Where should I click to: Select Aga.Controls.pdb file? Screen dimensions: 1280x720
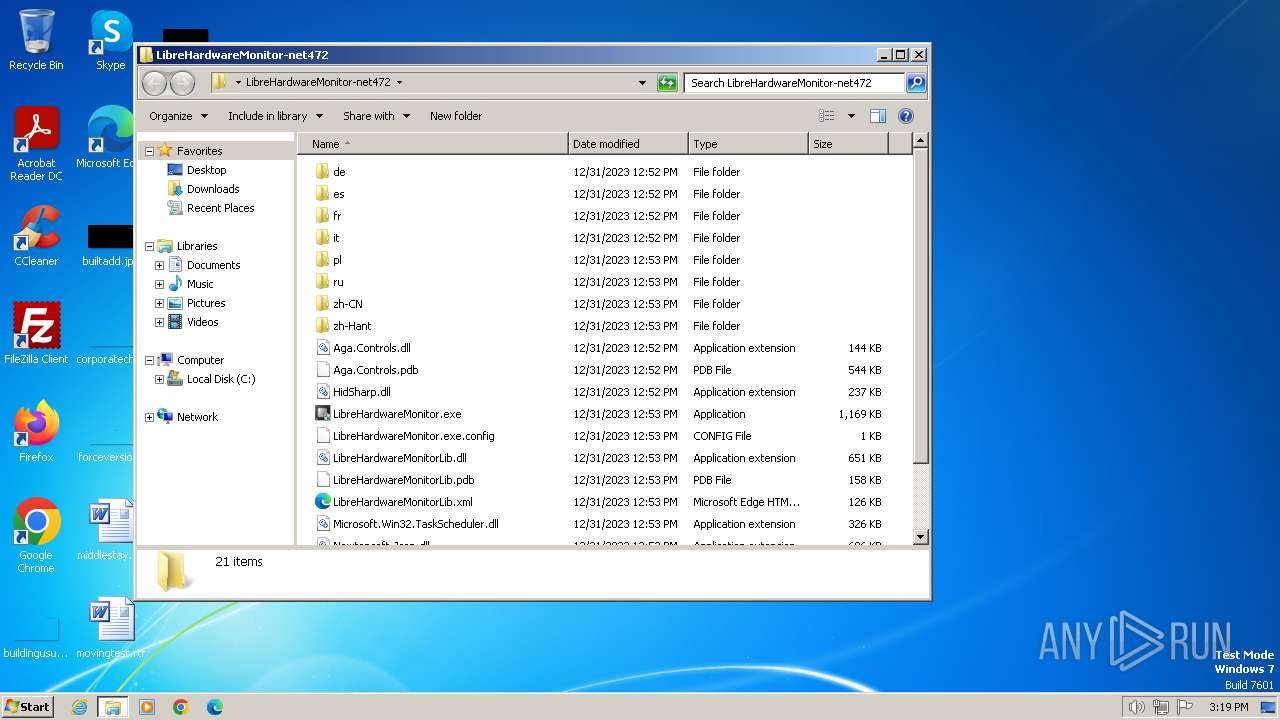coord(375,370)
